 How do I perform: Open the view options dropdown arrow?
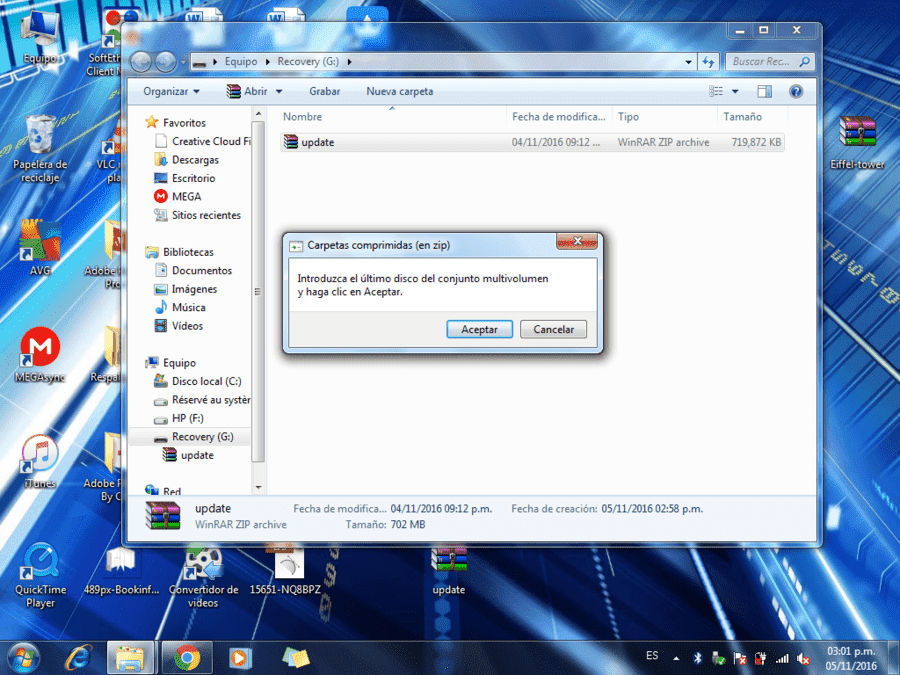pyautogui.click(x=735, y=91)
